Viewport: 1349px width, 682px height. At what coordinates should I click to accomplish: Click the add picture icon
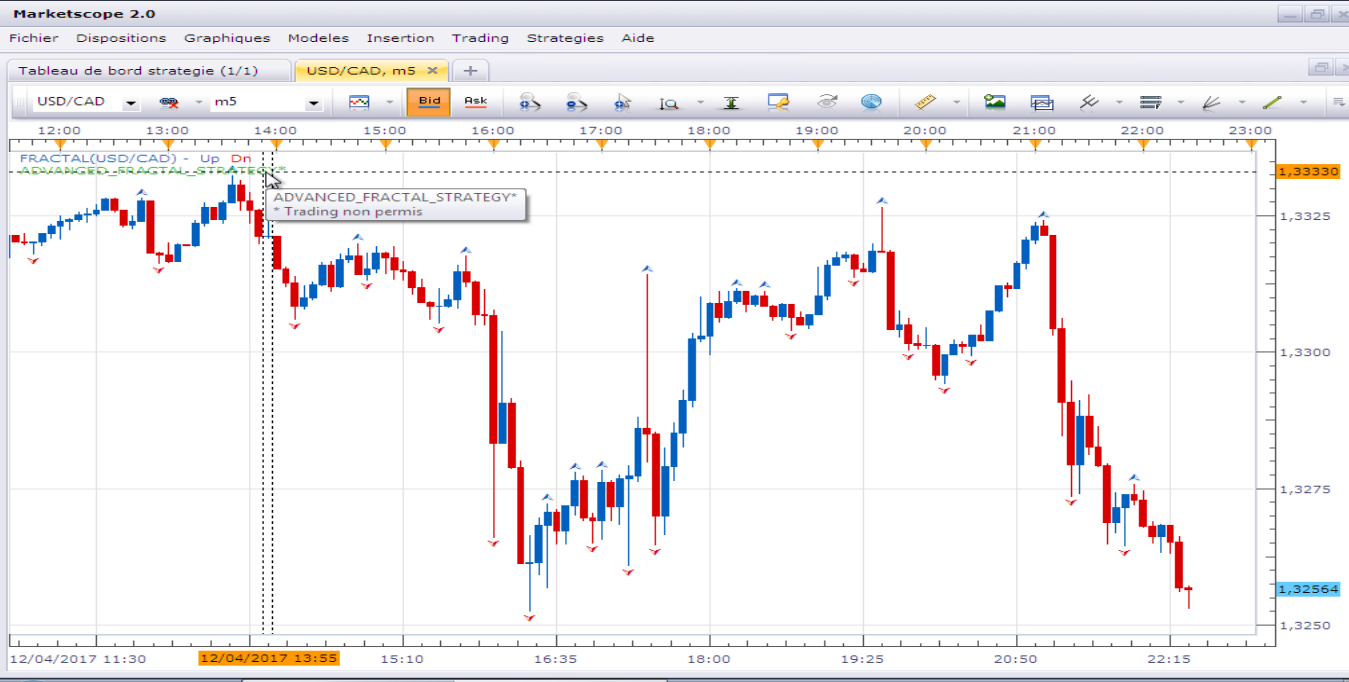(x=994, y=102)
